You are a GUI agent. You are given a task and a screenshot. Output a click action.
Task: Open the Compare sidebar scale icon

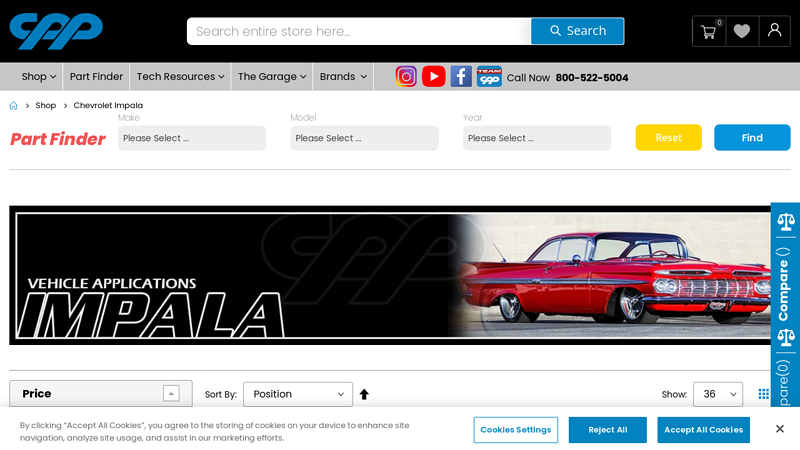tap(786, 222)
